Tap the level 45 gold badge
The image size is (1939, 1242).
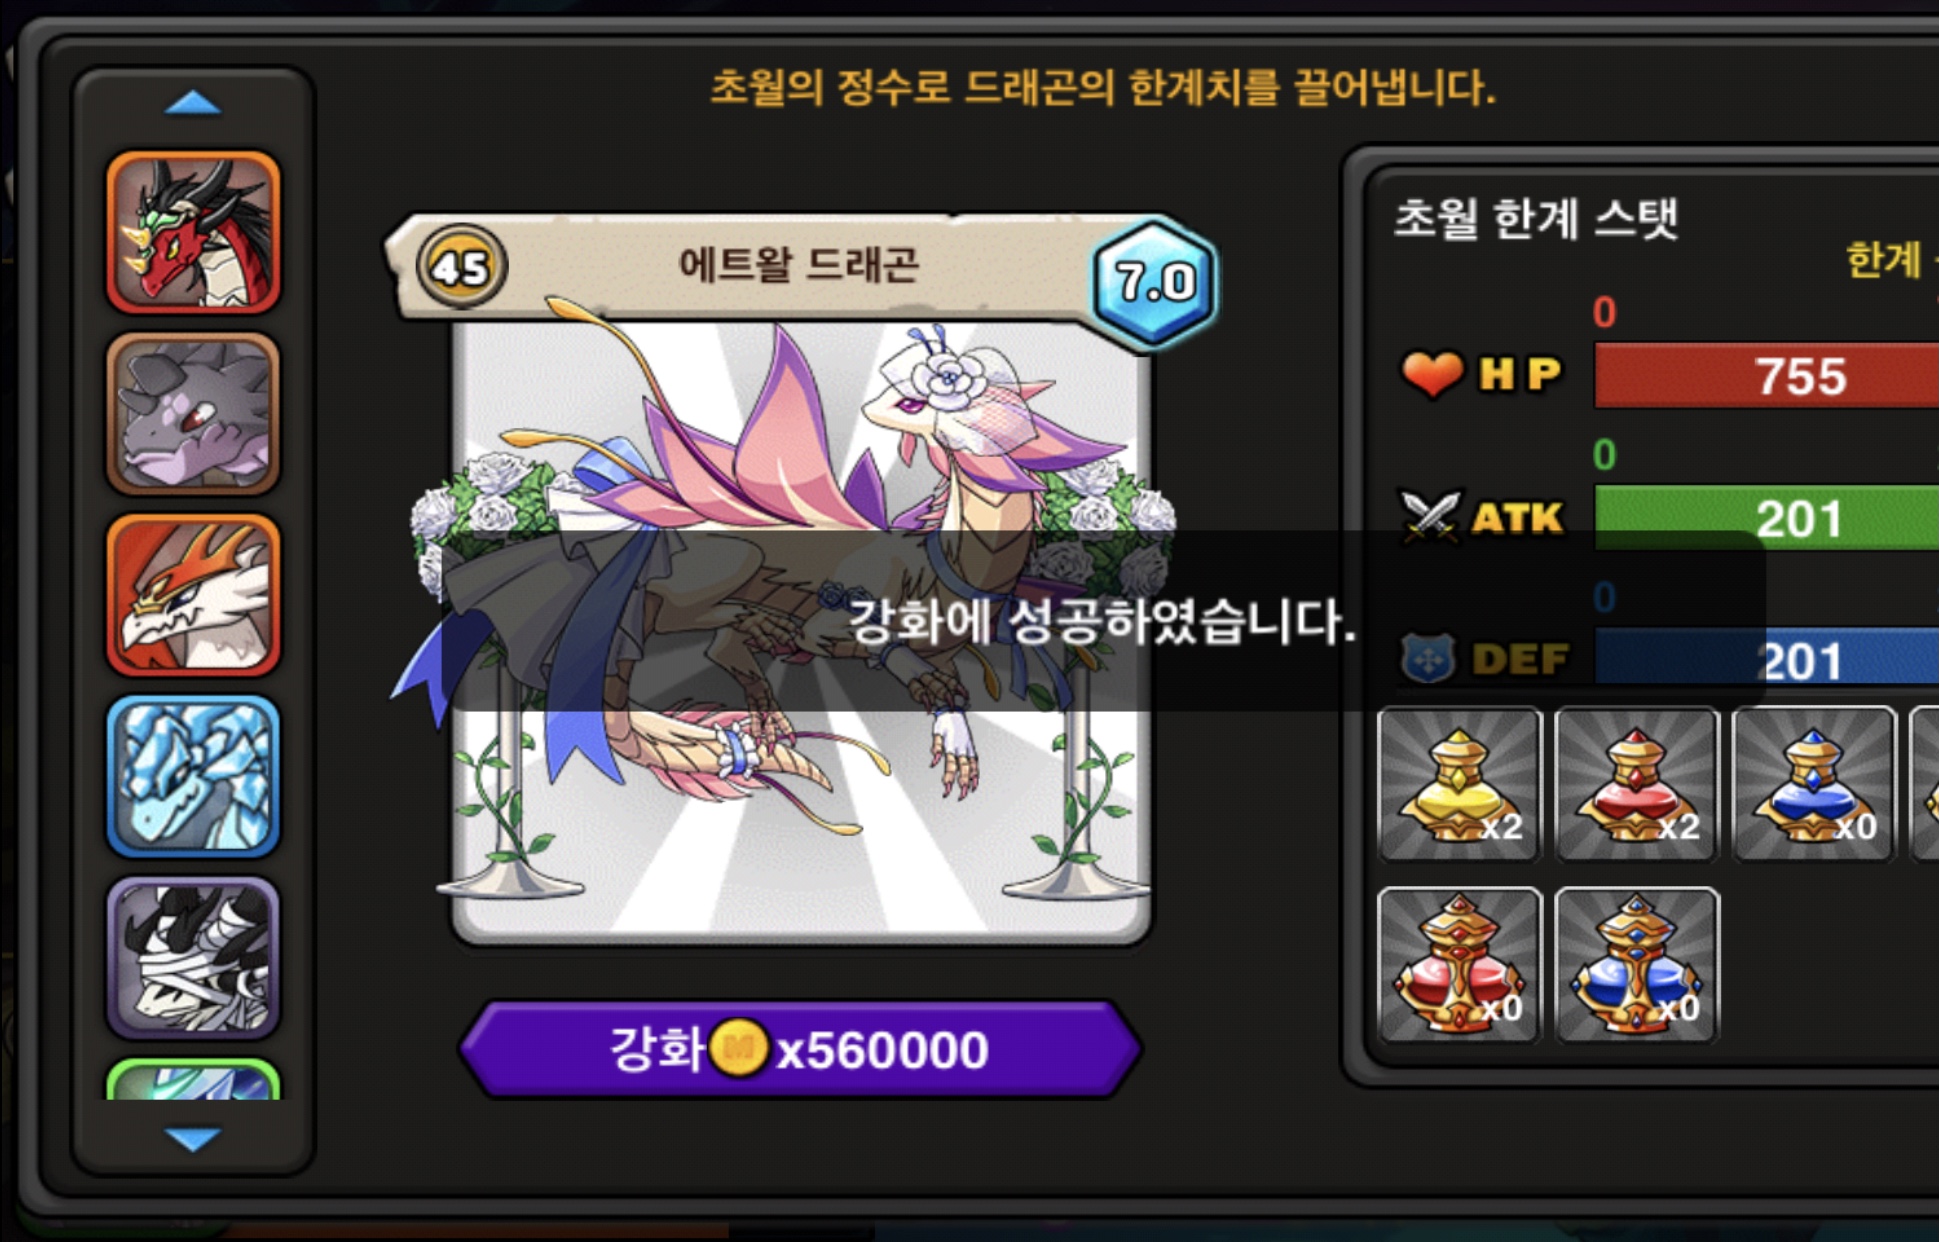pyautogui.click(x=461, y=266)
